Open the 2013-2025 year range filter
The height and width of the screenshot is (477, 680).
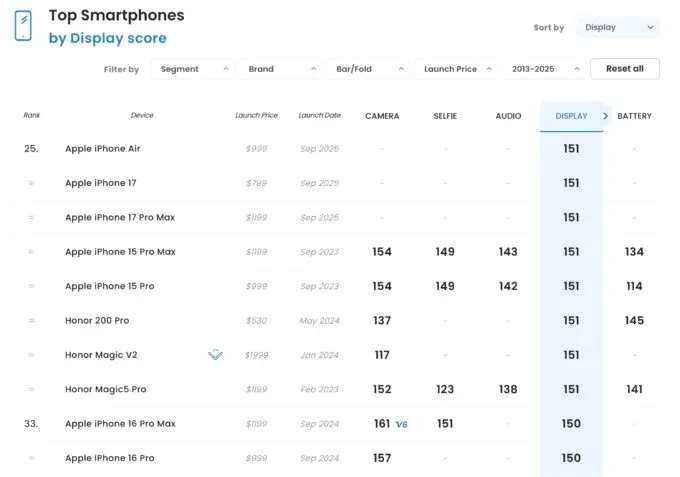click(x=543, y=69)
